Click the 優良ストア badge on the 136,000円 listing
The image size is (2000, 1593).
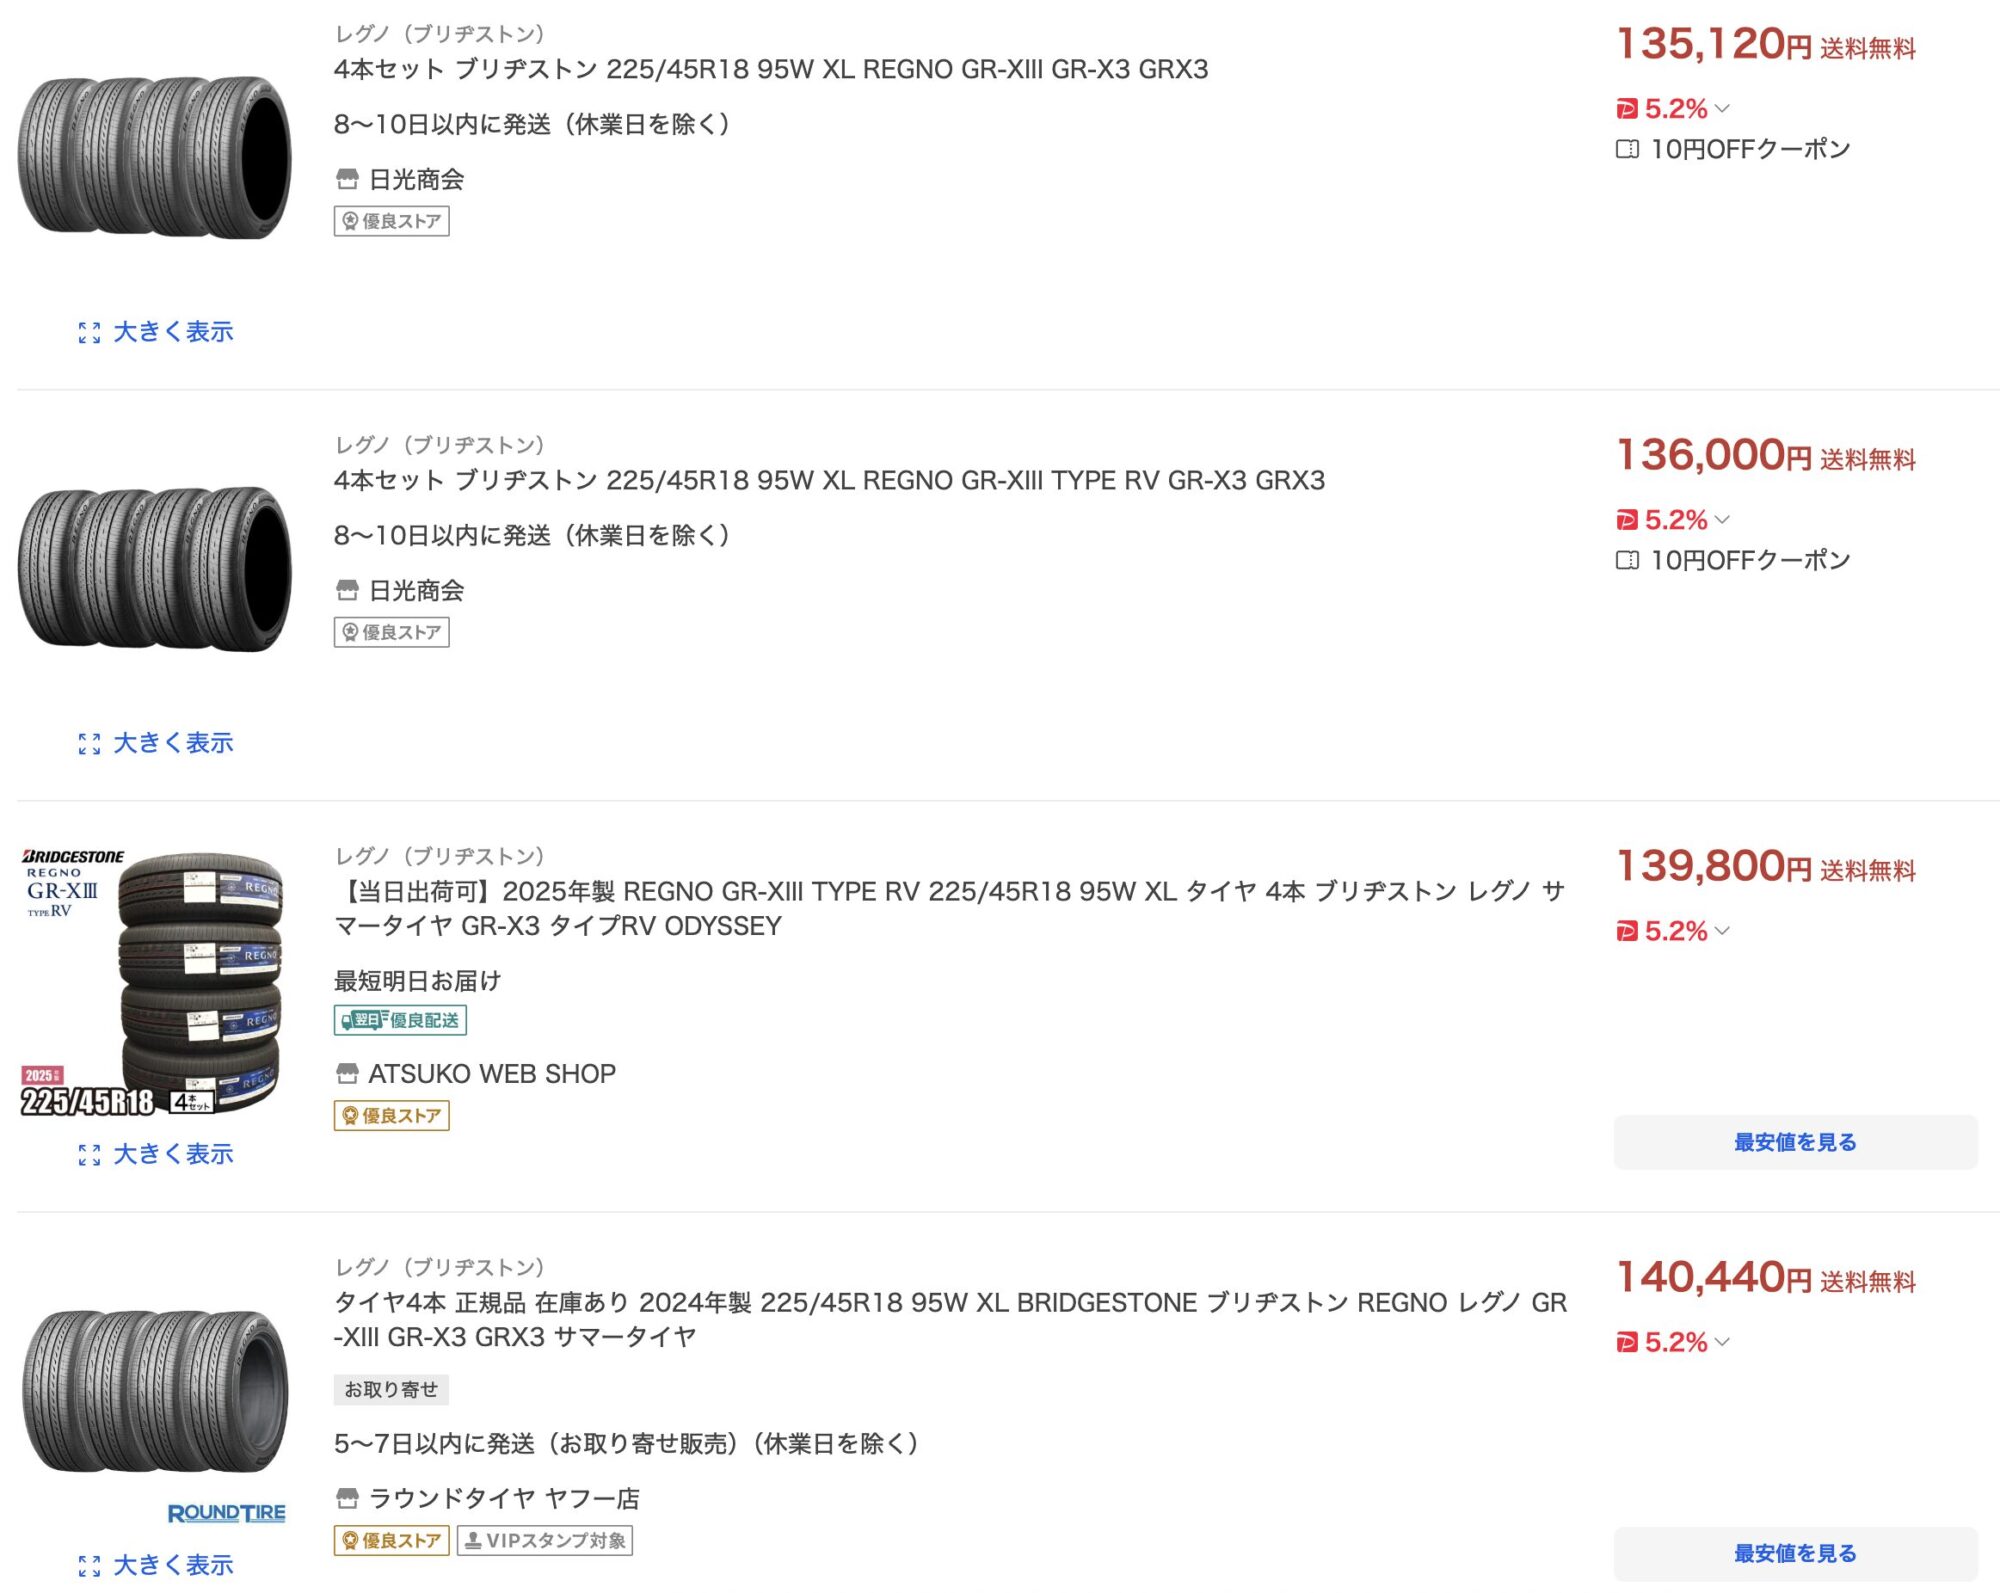[391, 632]
